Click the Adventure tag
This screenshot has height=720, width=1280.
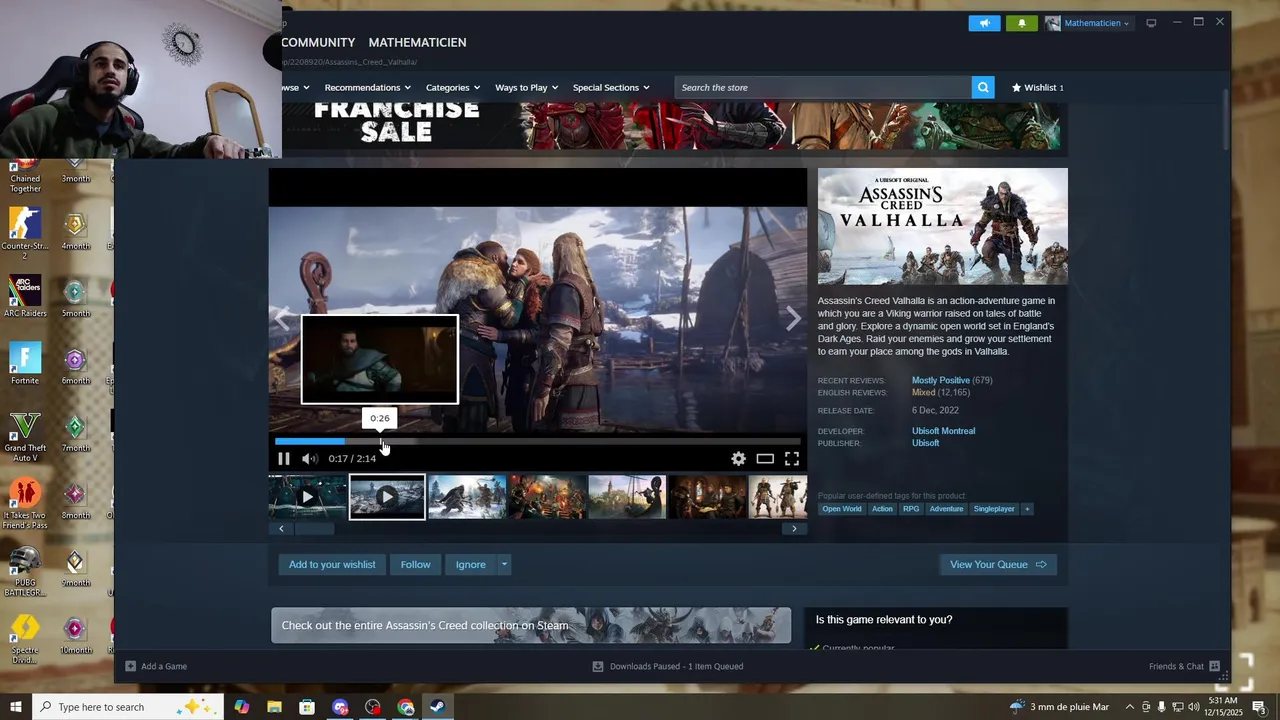[x=946, y=509]
